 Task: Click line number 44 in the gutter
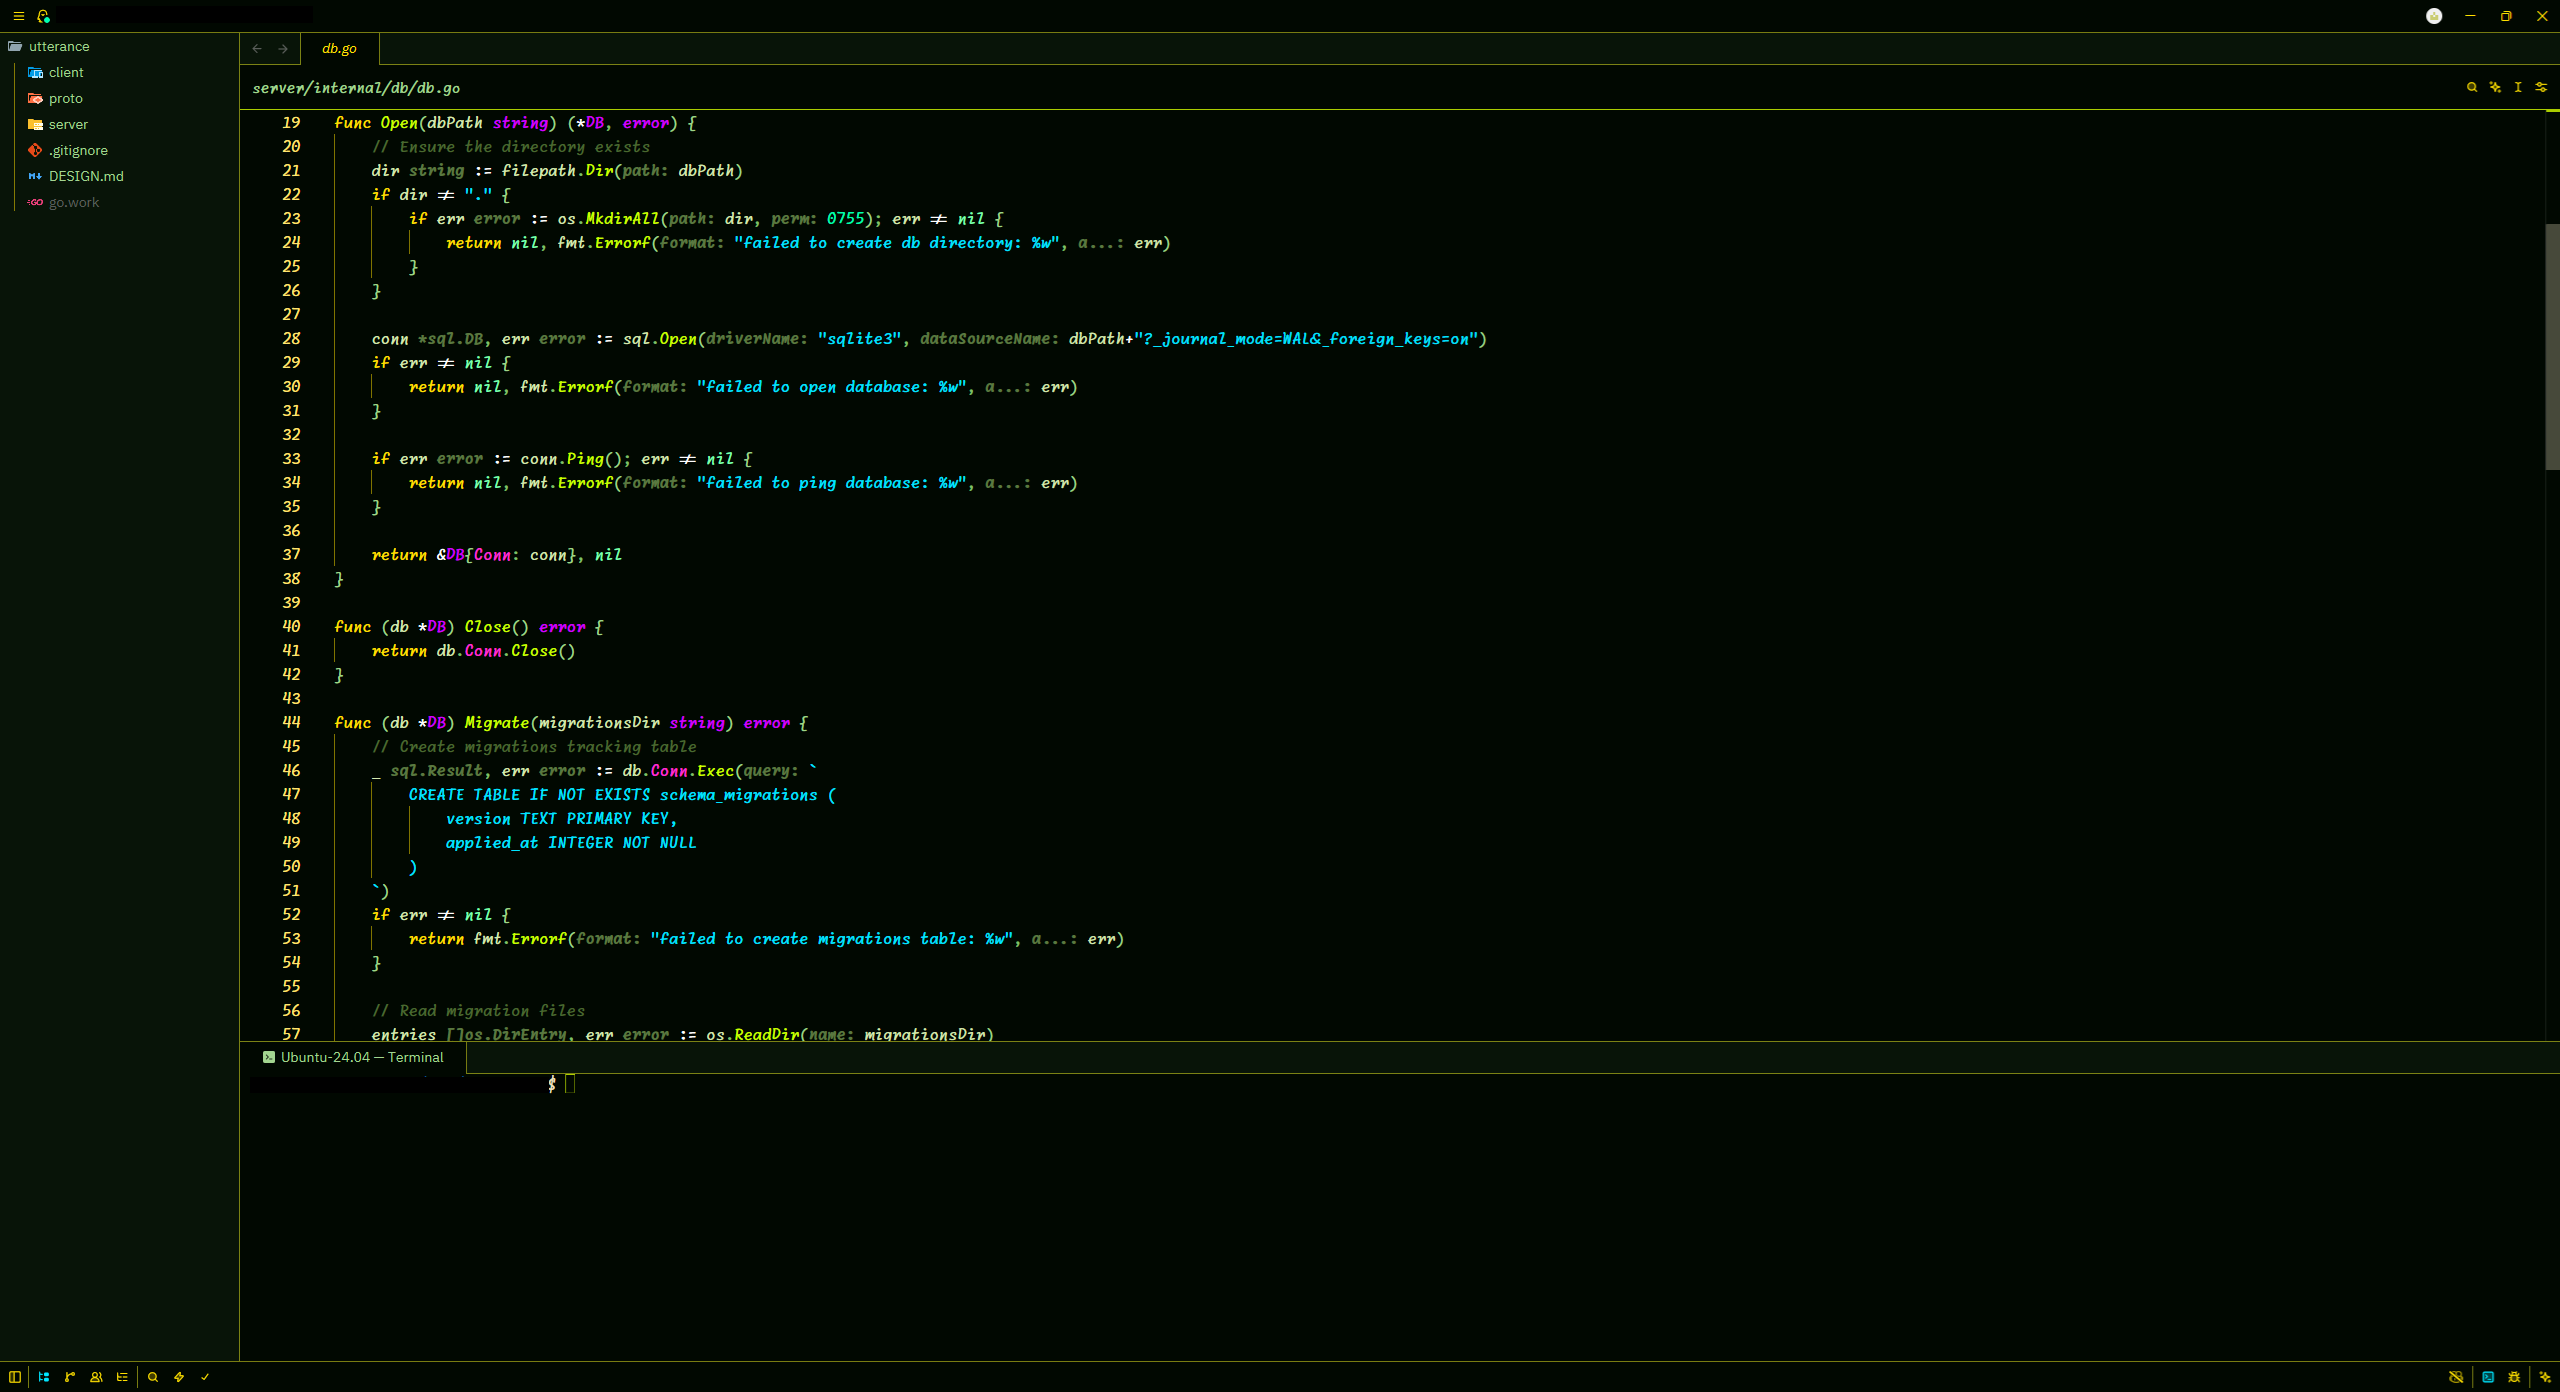click(x=291, y=722)
